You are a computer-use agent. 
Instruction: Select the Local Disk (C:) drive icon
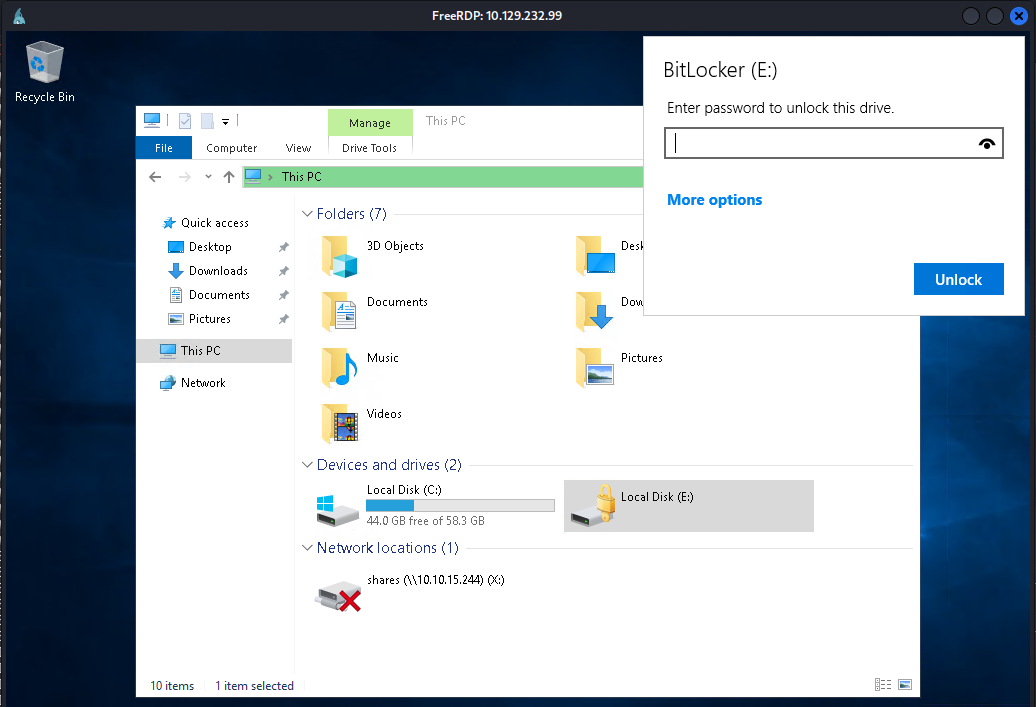[337, 510]
